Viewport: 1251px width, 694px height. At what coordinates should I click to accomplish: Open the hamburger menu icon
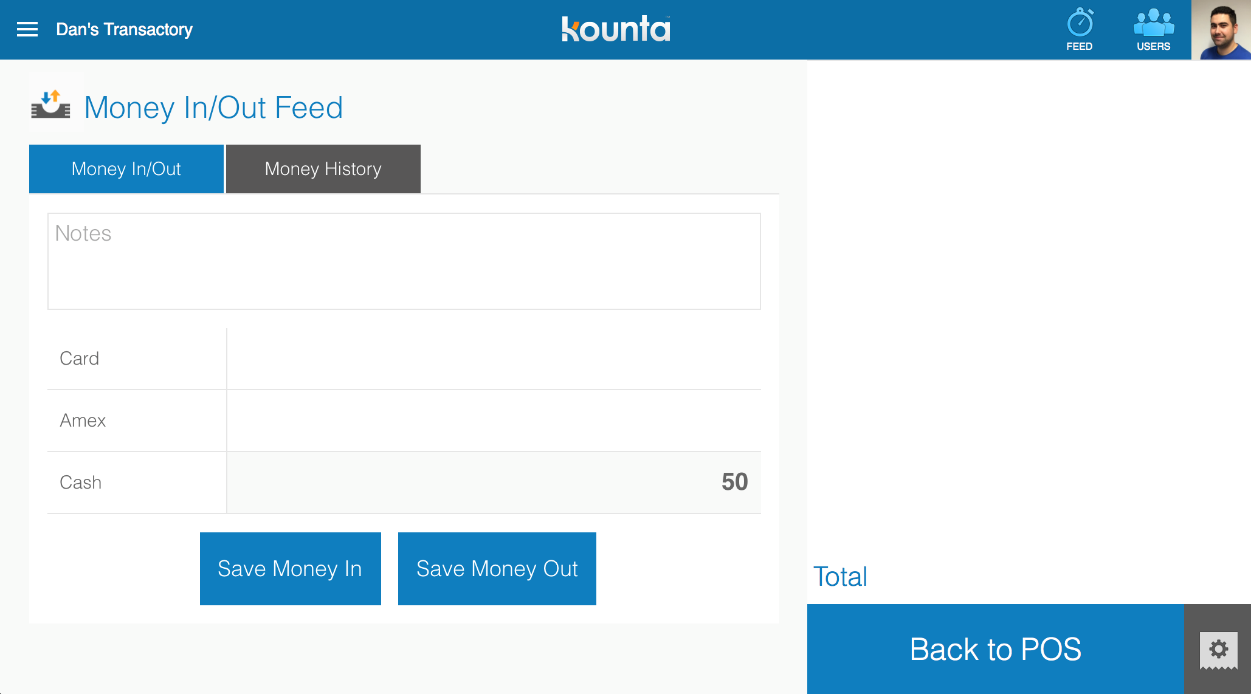28,30
